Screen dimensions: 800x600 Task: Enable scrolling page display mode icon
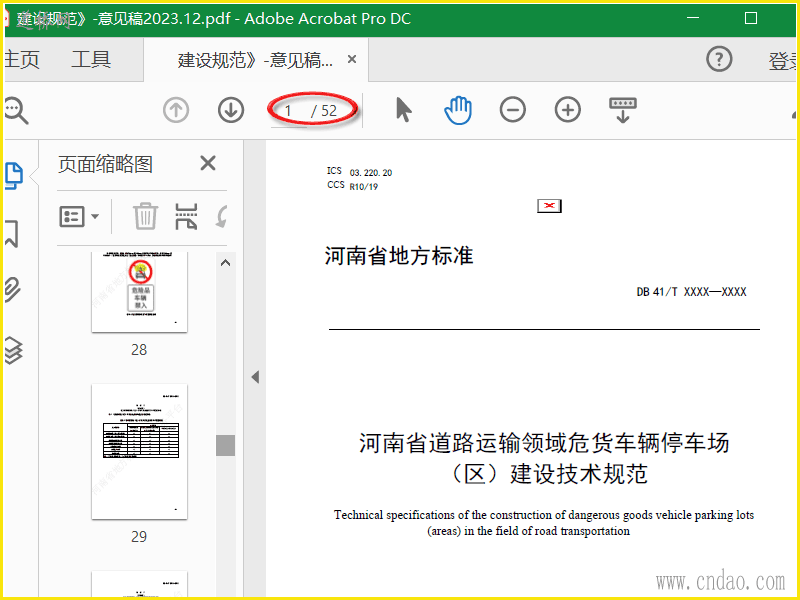click(x=622, y=110)
